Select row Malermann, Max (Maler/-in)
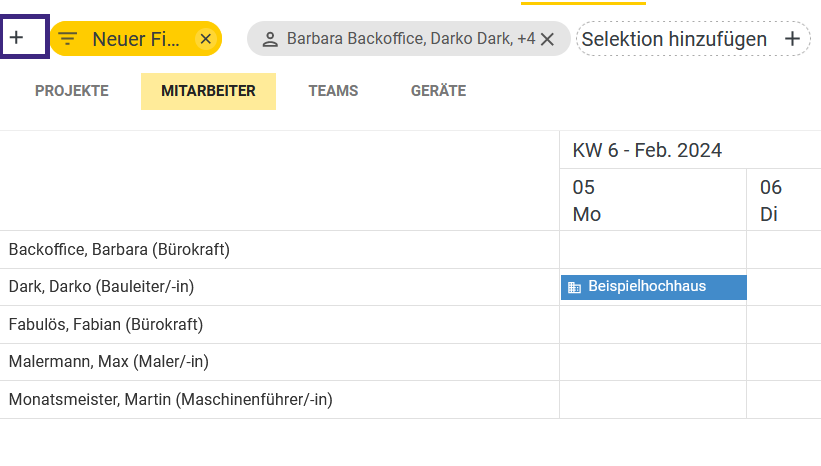This screenshot has width=821, height=466. click(109, 361)
